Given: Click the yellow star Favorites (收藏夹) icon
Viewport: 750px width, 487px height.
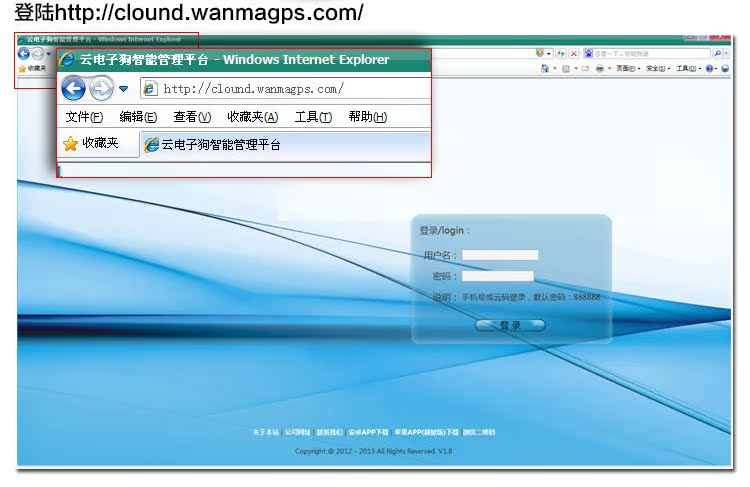Looking at the screenshot, I should point(70,144).
